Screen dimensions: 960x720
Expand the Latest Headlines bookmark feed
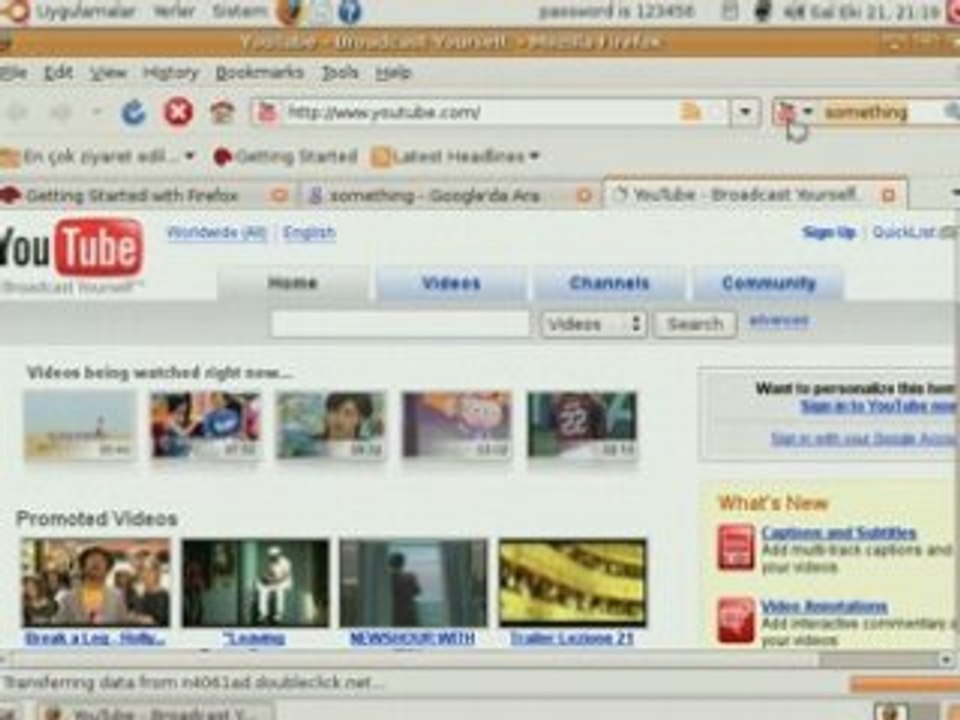[x=454, y=157]
